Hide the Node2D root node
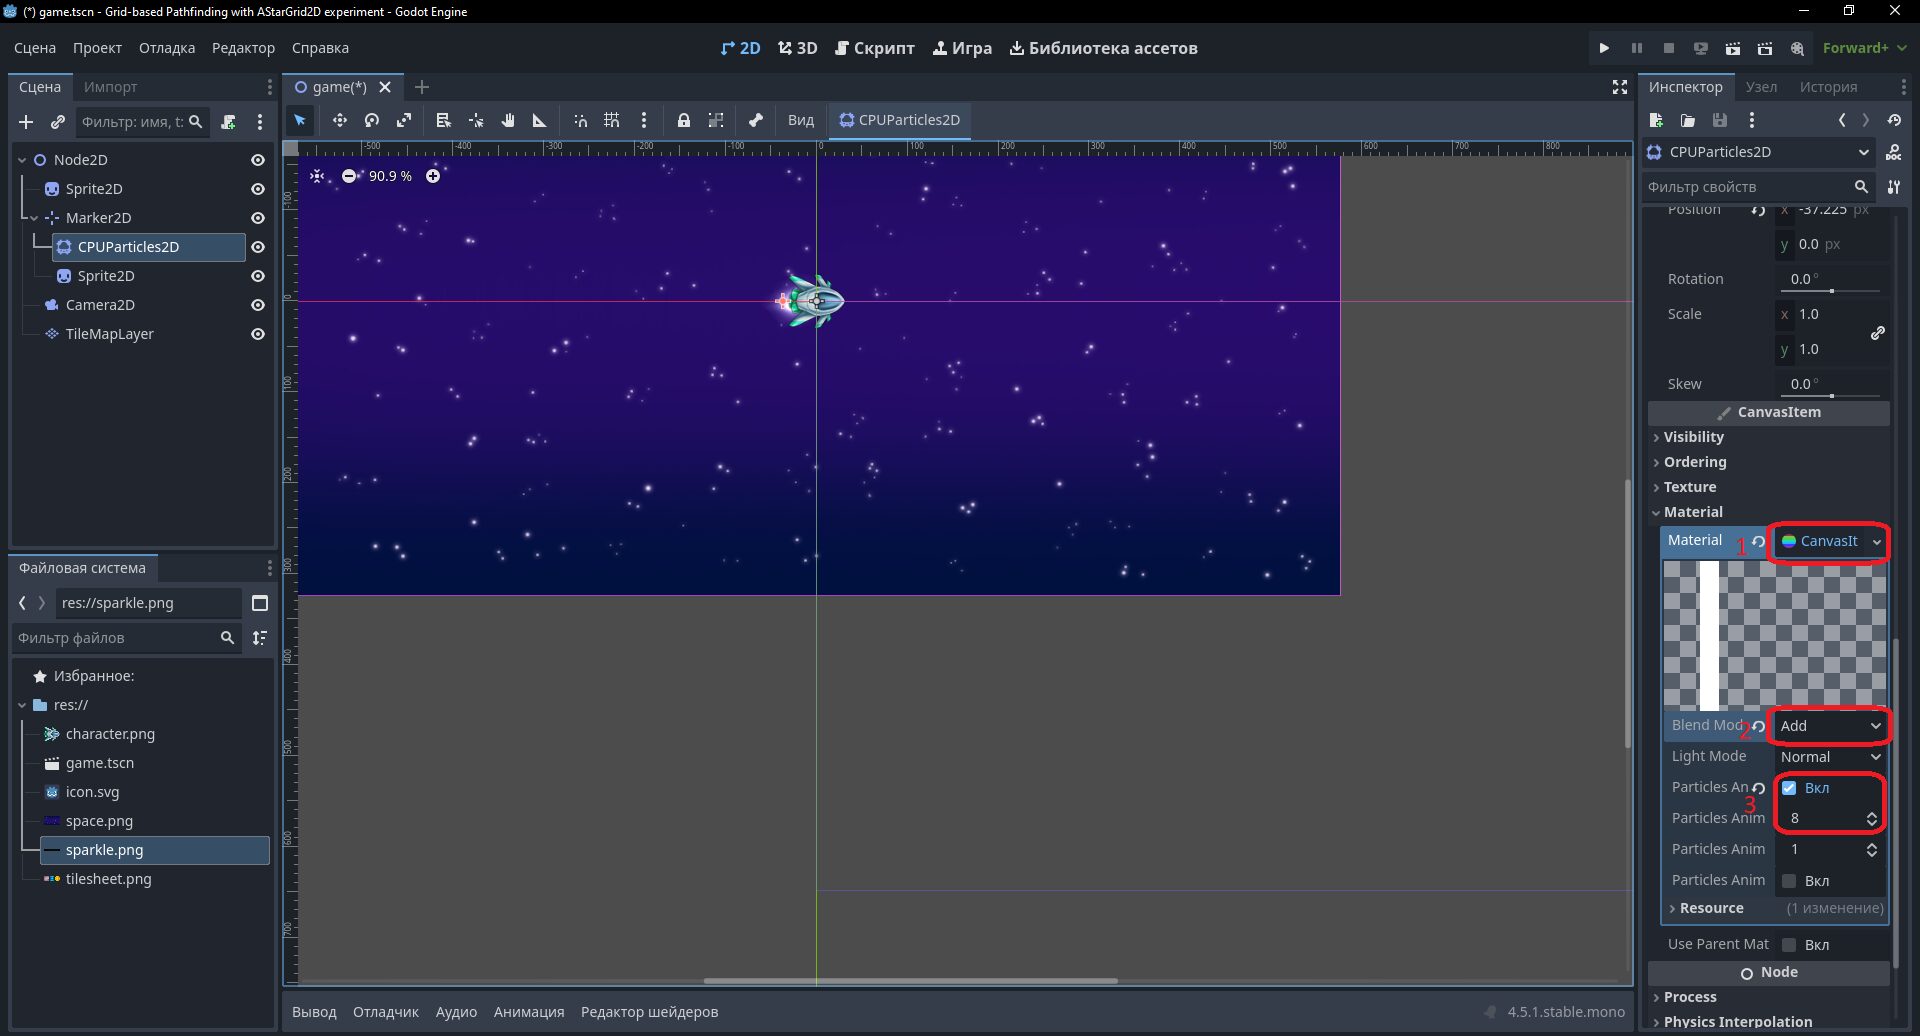This screenshot has height=1036, width=1920. tap(258, 160)
